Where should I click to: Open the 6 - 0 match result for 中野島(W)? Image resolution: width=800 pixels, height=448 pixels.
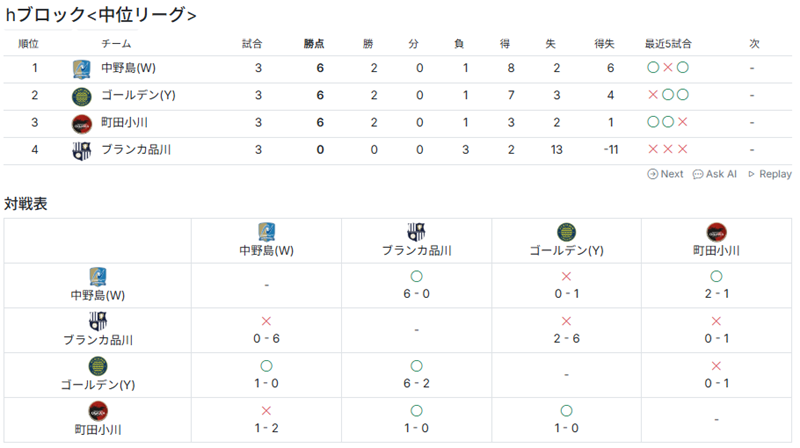coord(416,296)
